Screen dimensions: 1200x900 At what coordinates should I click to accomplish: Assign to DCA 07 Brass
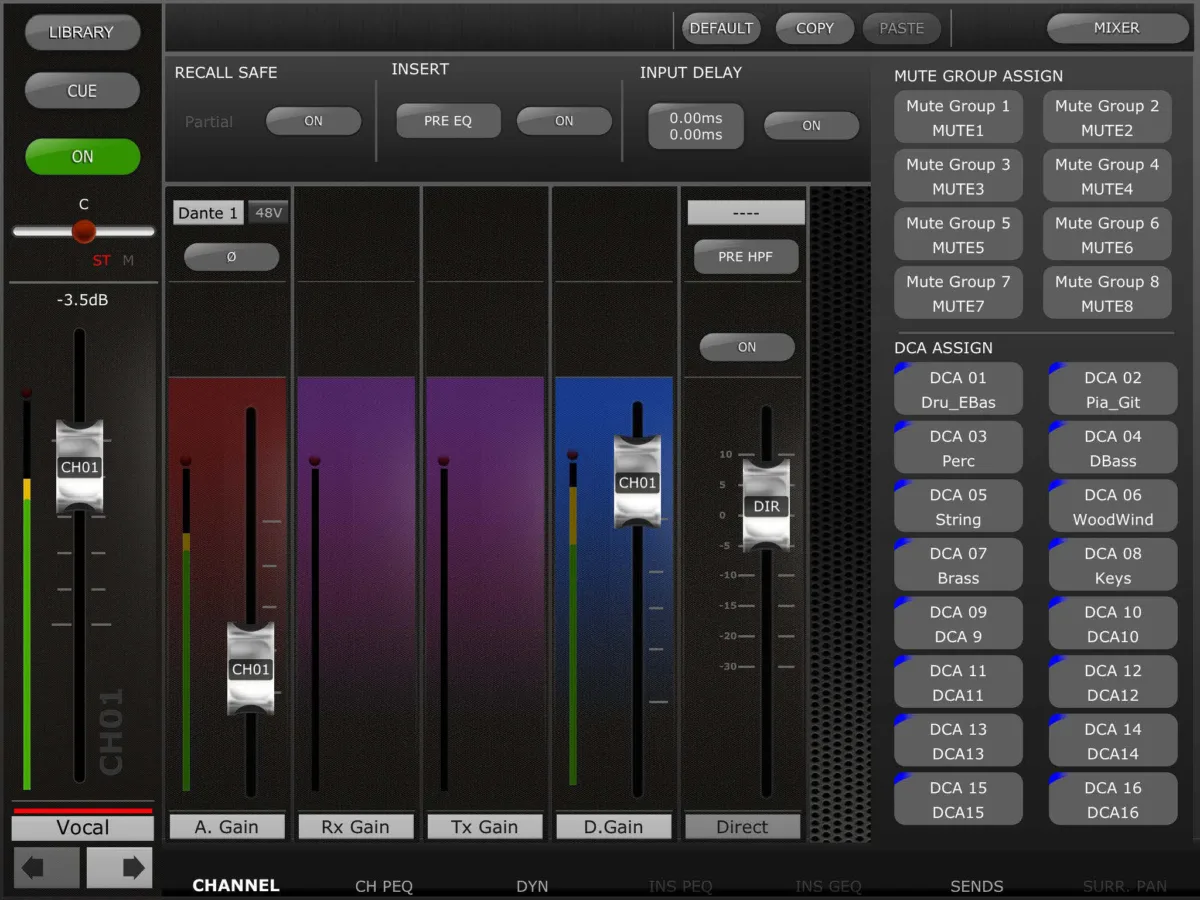[958, 565]
